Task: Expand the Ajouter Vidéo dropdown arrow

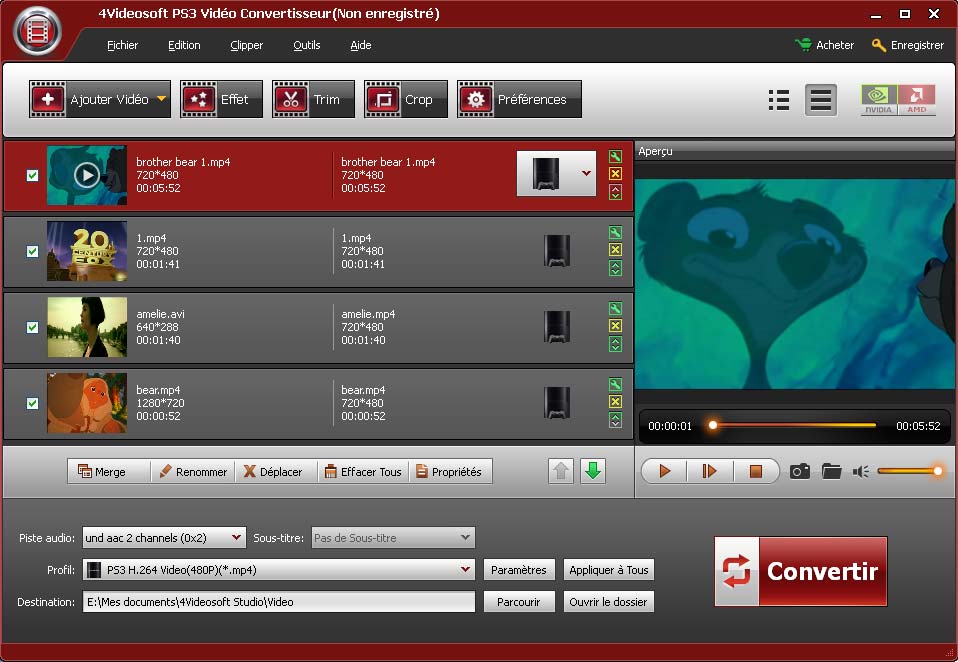Action: pos(161,99)
